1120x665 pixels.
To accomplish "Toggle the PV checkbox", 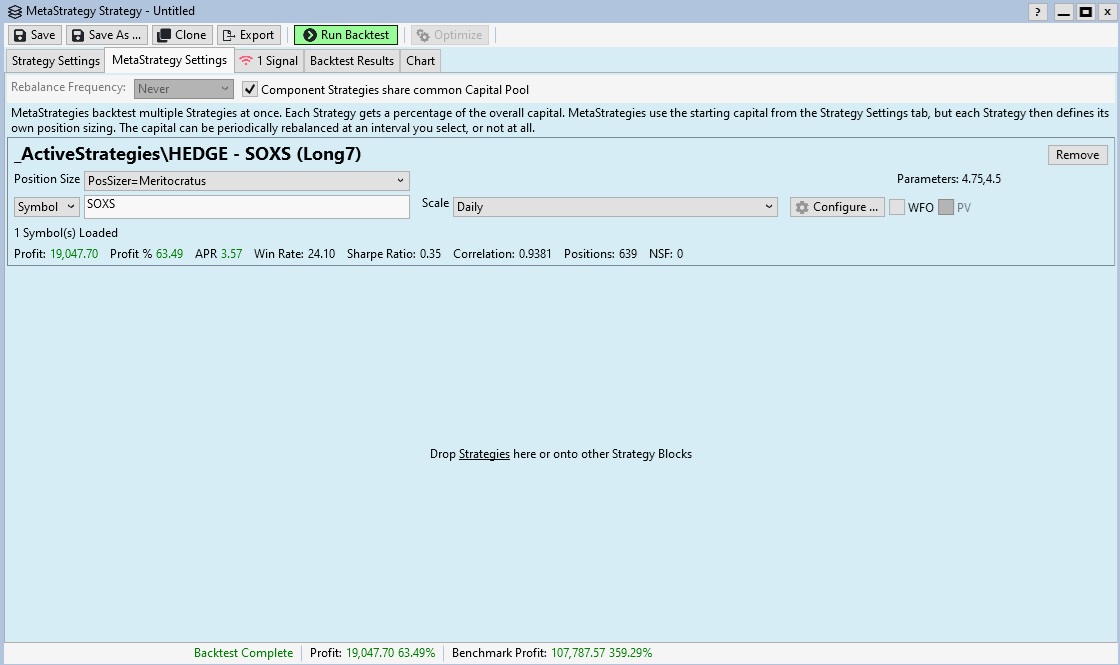I will (945, 207).
